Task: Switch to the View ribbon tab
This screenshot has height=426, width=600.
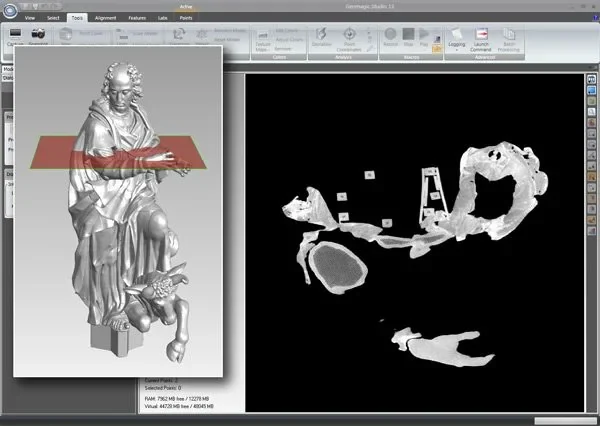Action: point(30,18)
